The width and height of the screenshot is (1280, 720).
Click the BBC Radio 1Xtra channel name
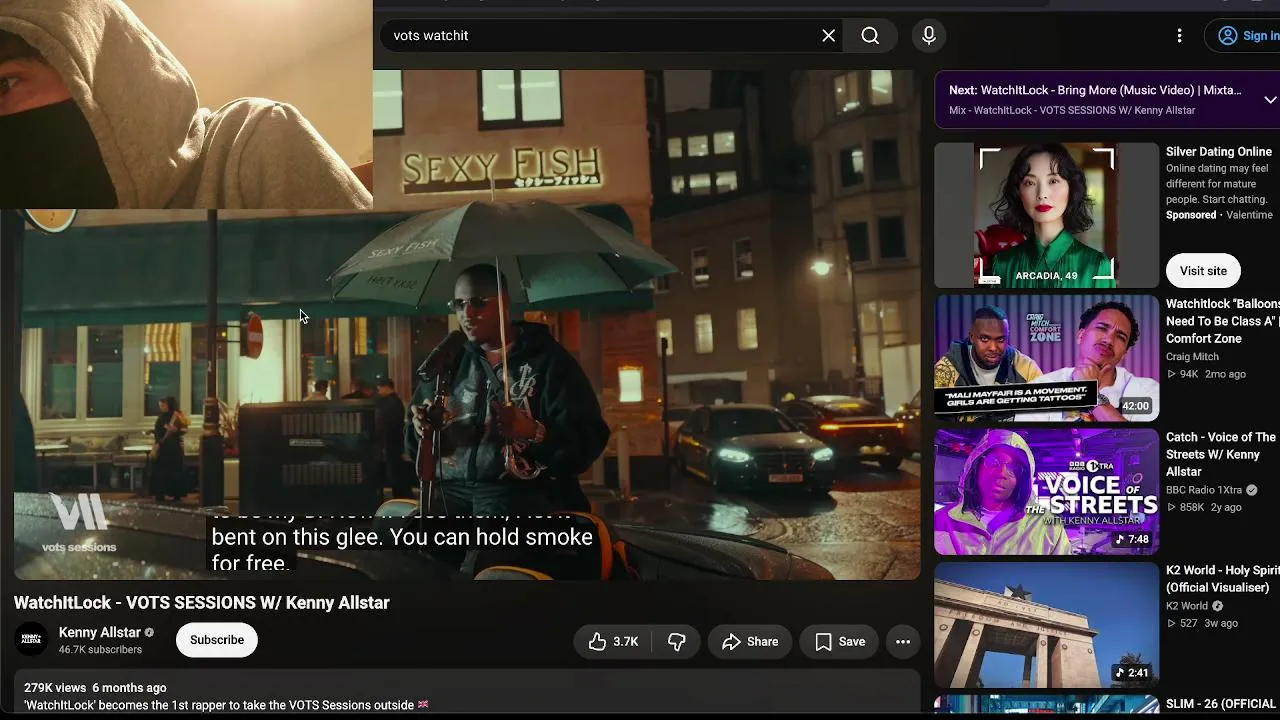(x=1204, y=490)
